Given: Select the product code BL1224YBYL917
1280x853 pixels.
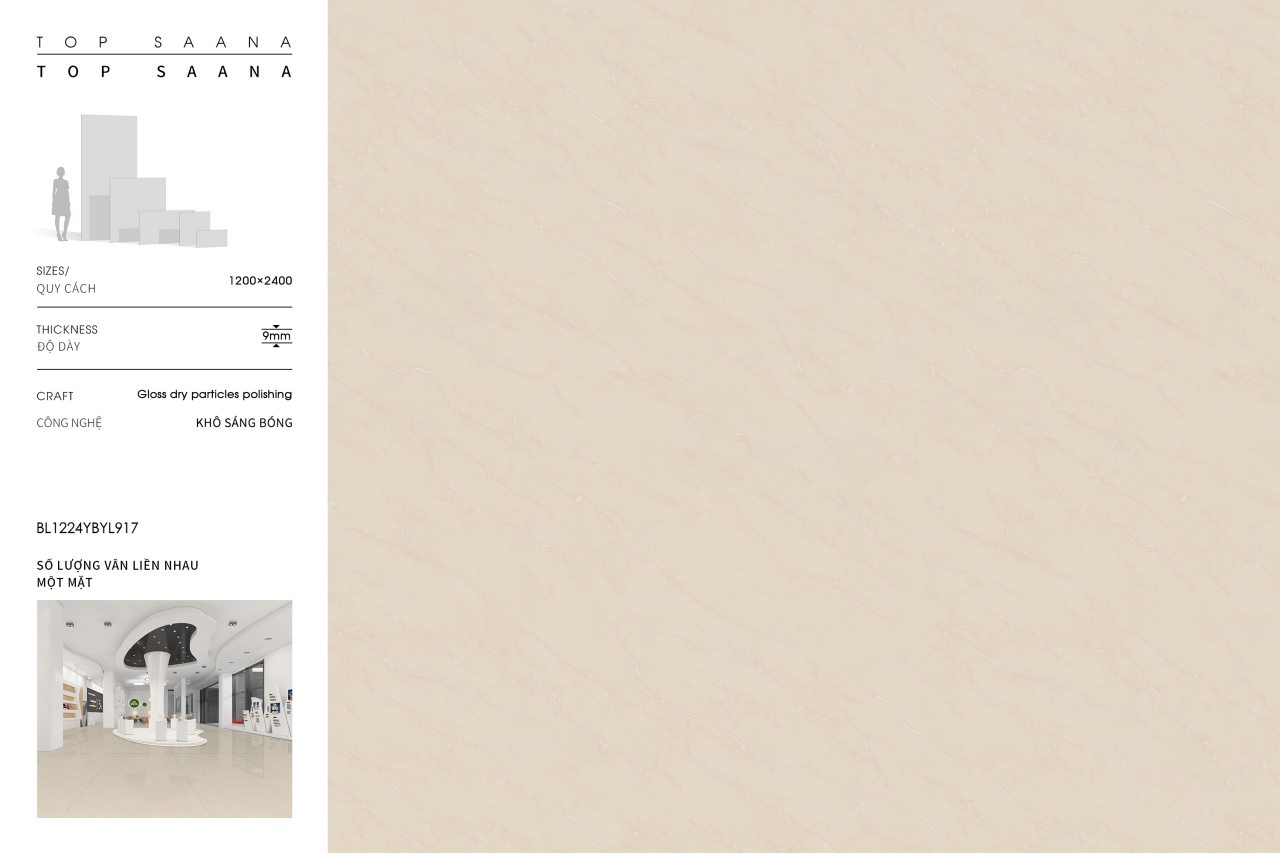Looking at the screenshot, I should coord(87,528).
